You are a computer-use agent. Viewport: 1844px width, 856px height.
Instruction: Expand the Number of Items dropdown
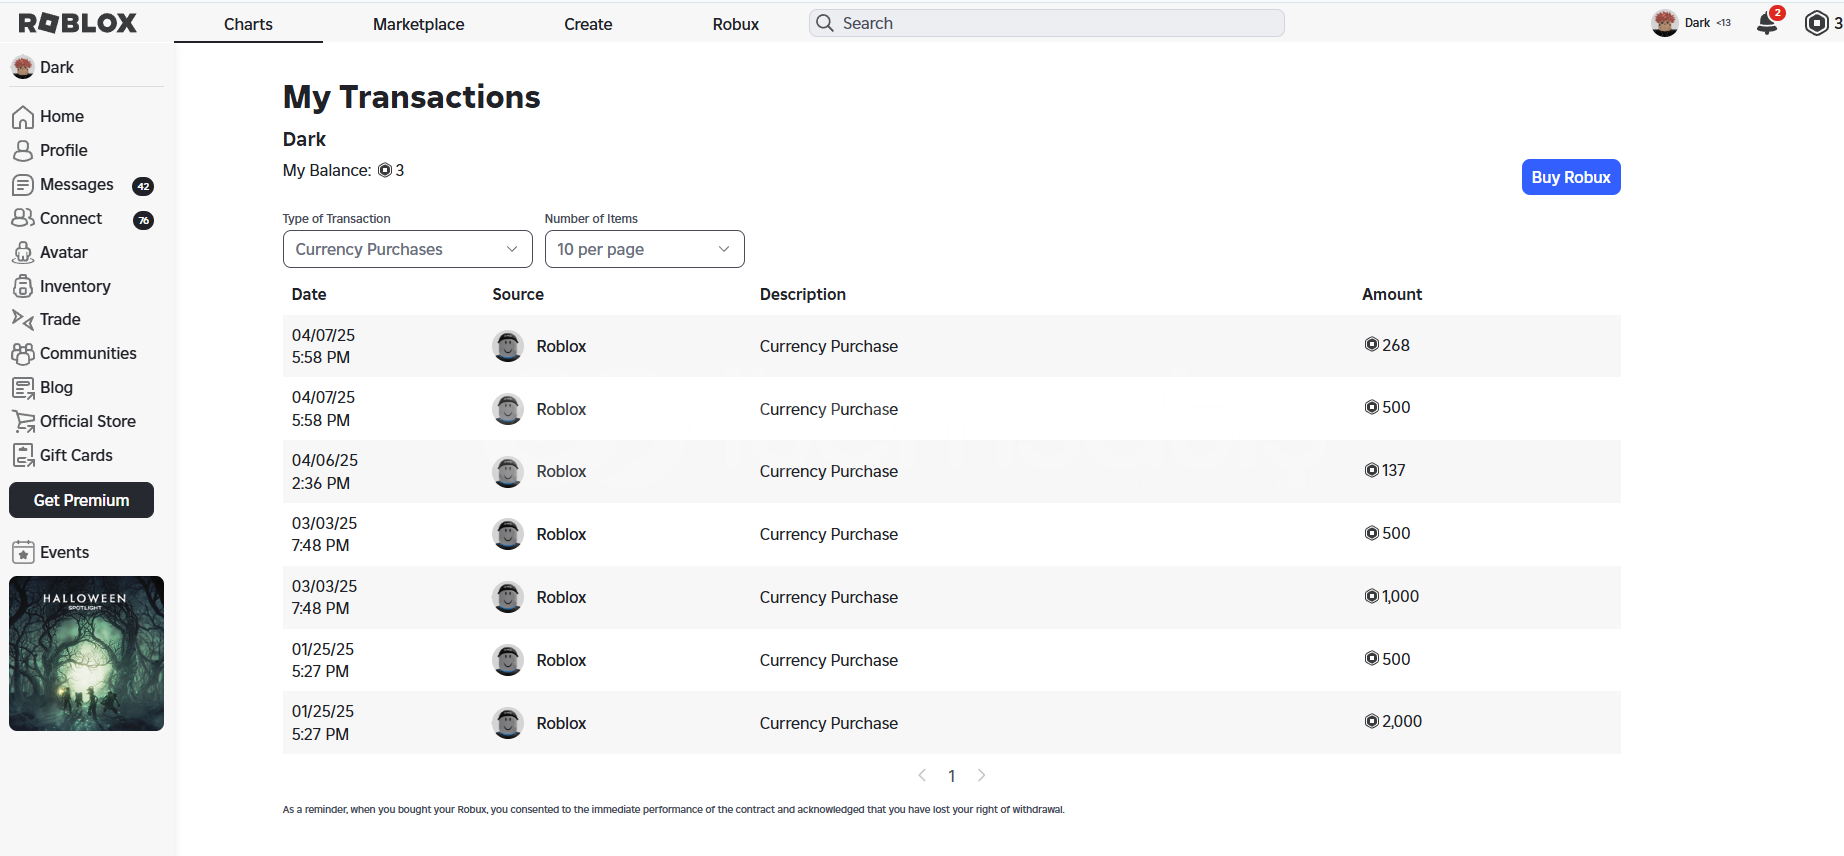[x=644, y=250]
